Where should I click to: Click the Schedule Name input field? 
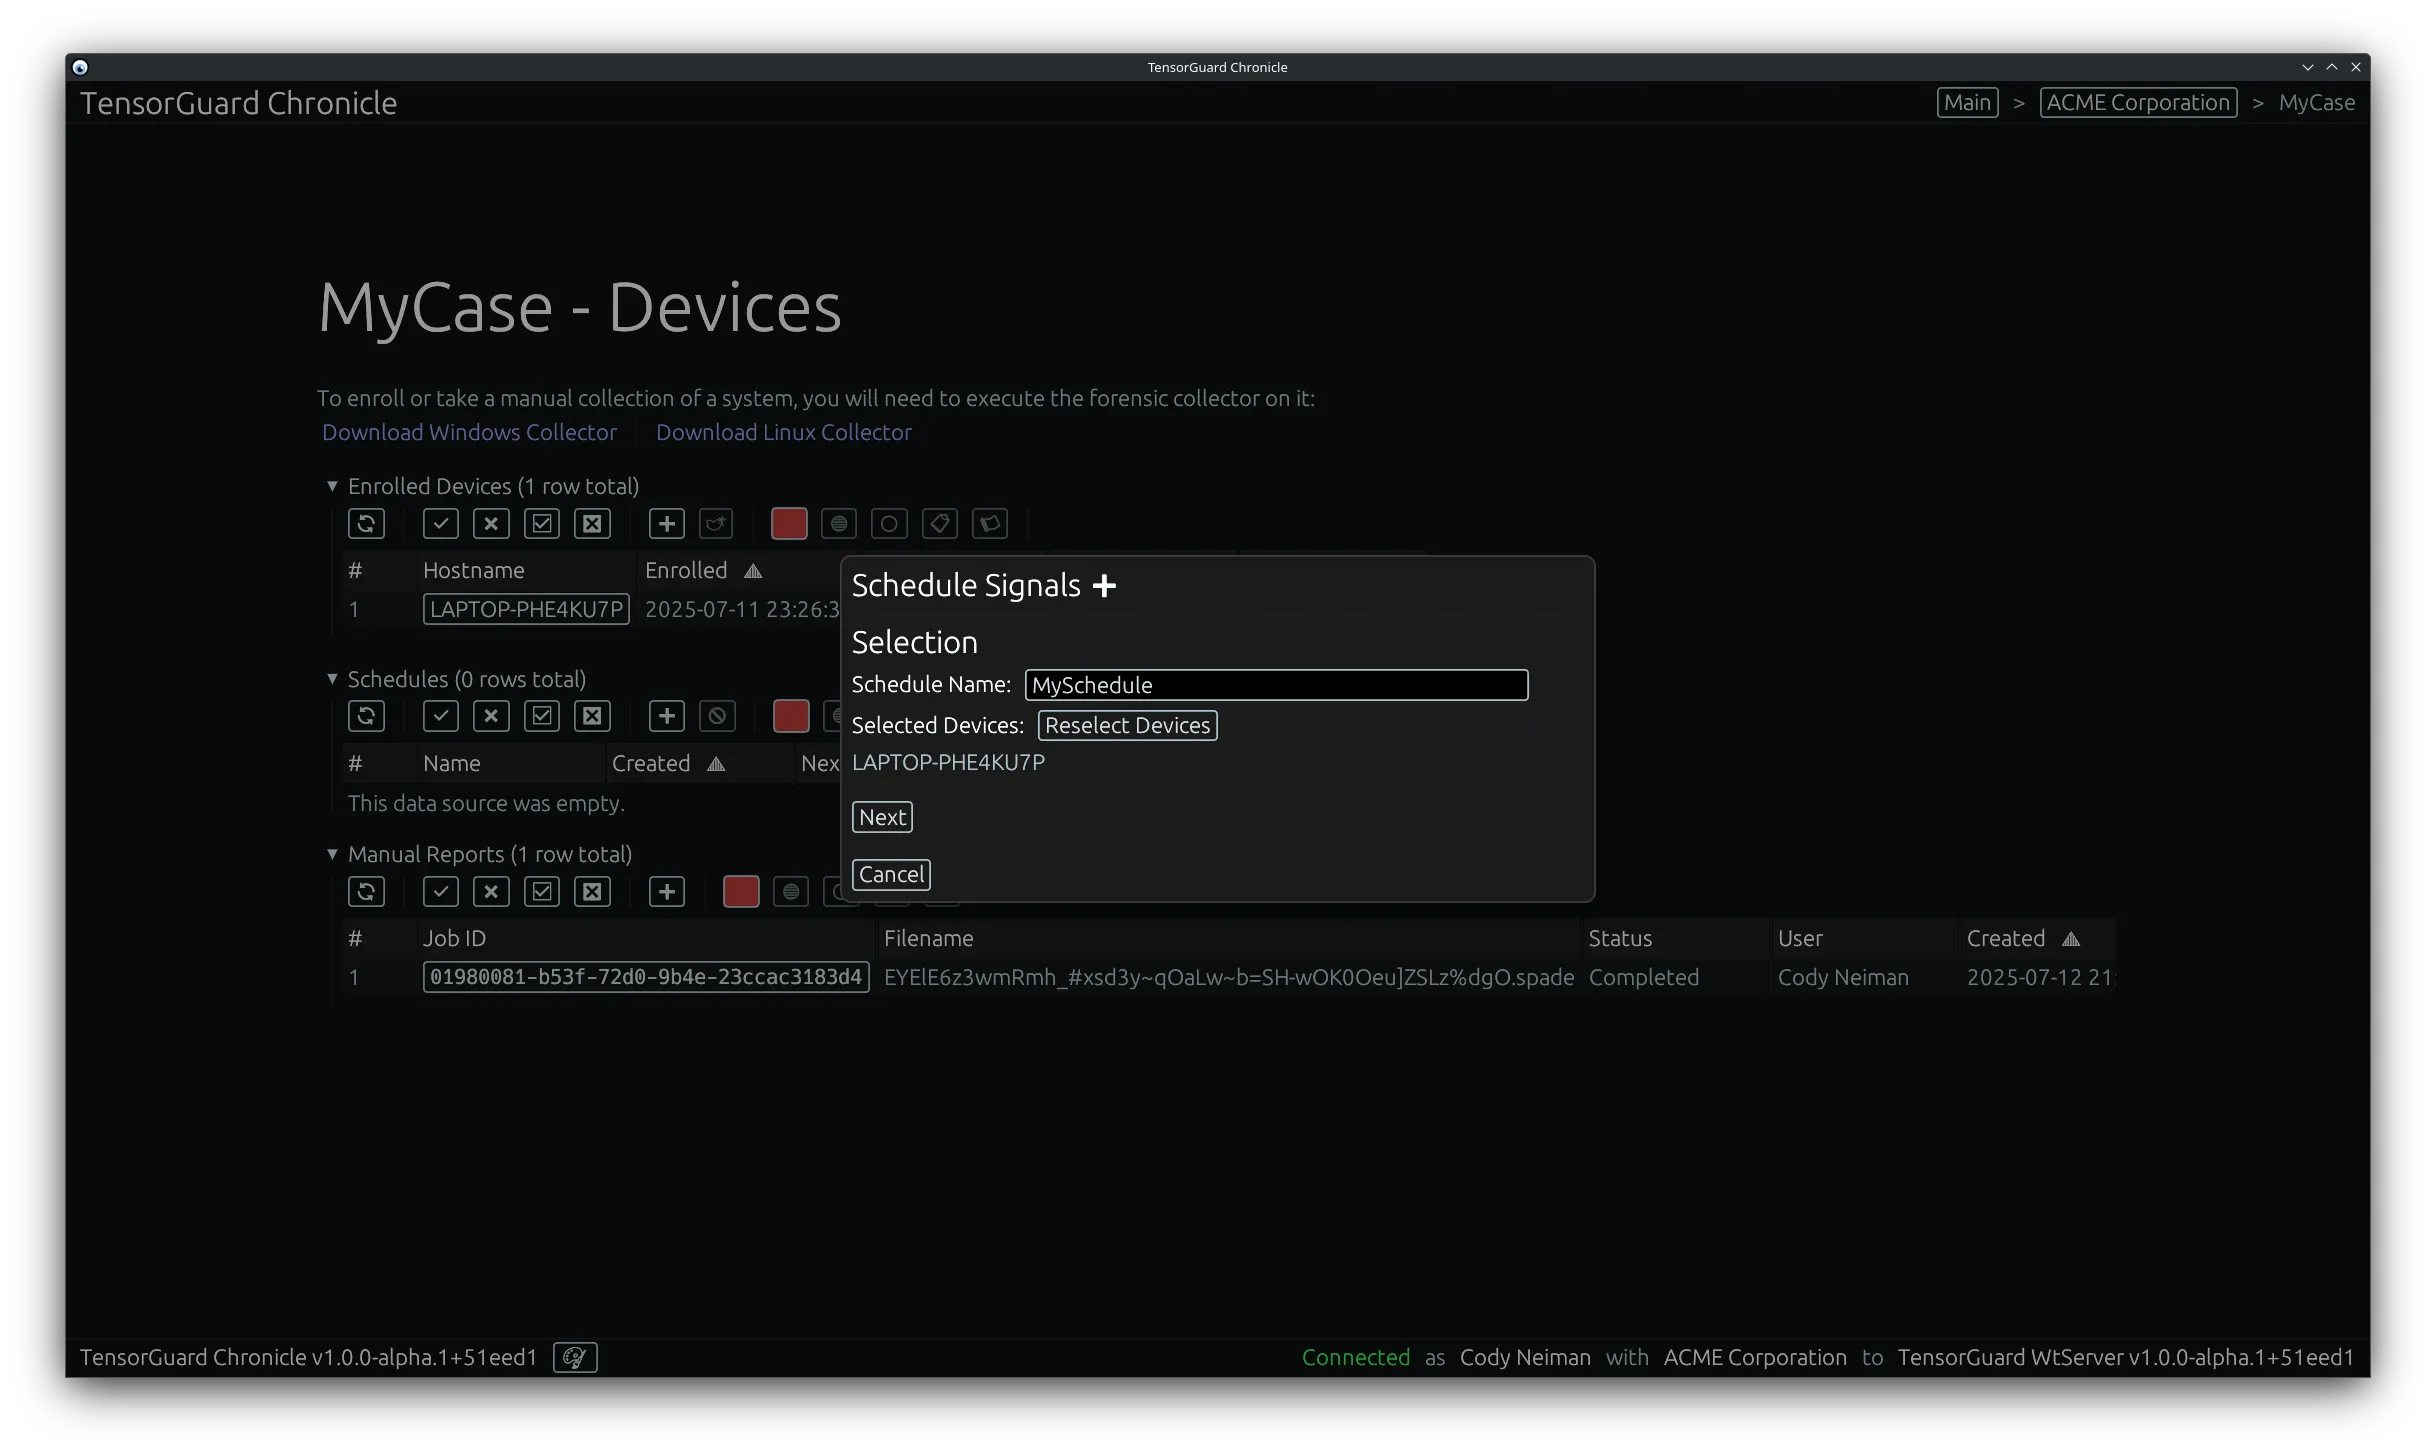pyautogui.click(x=1276, y=685)
